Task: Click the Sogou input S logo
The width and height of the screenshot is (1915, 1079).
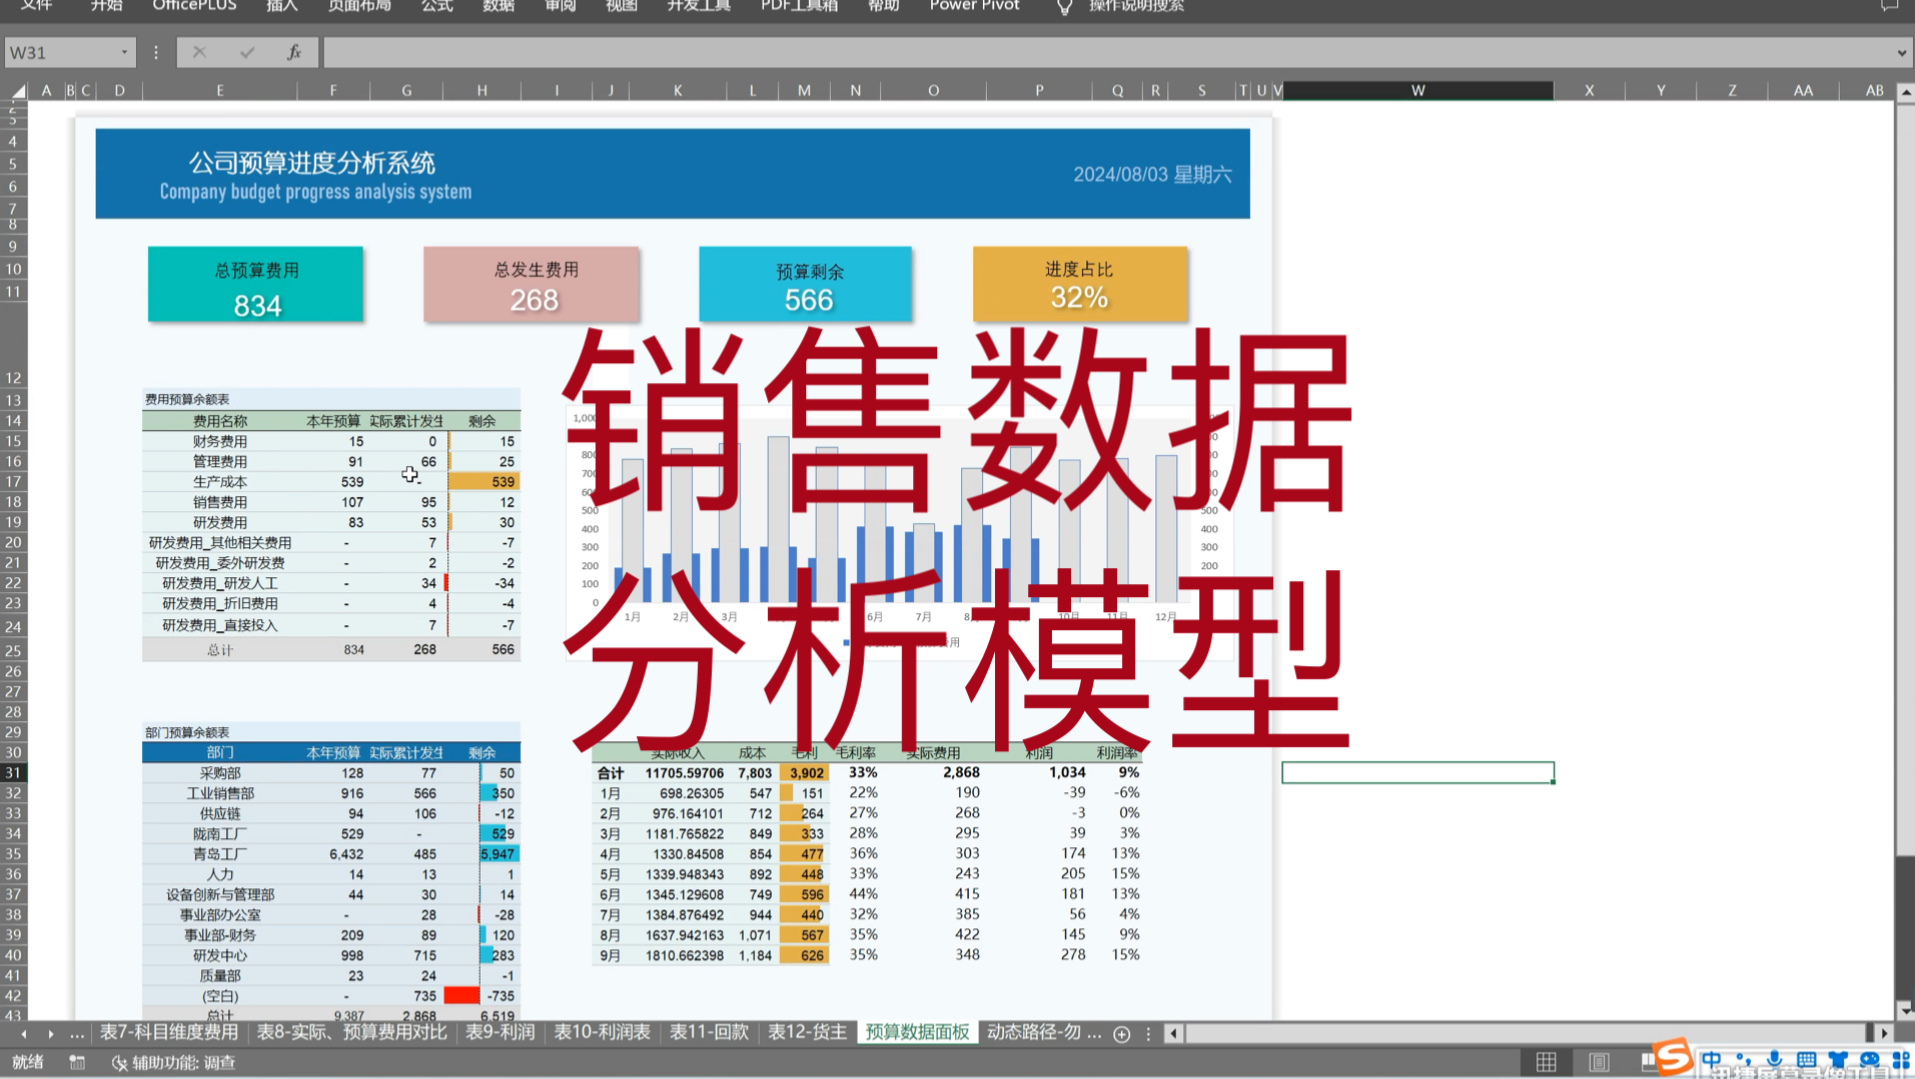Action: coord(1672,1058)
